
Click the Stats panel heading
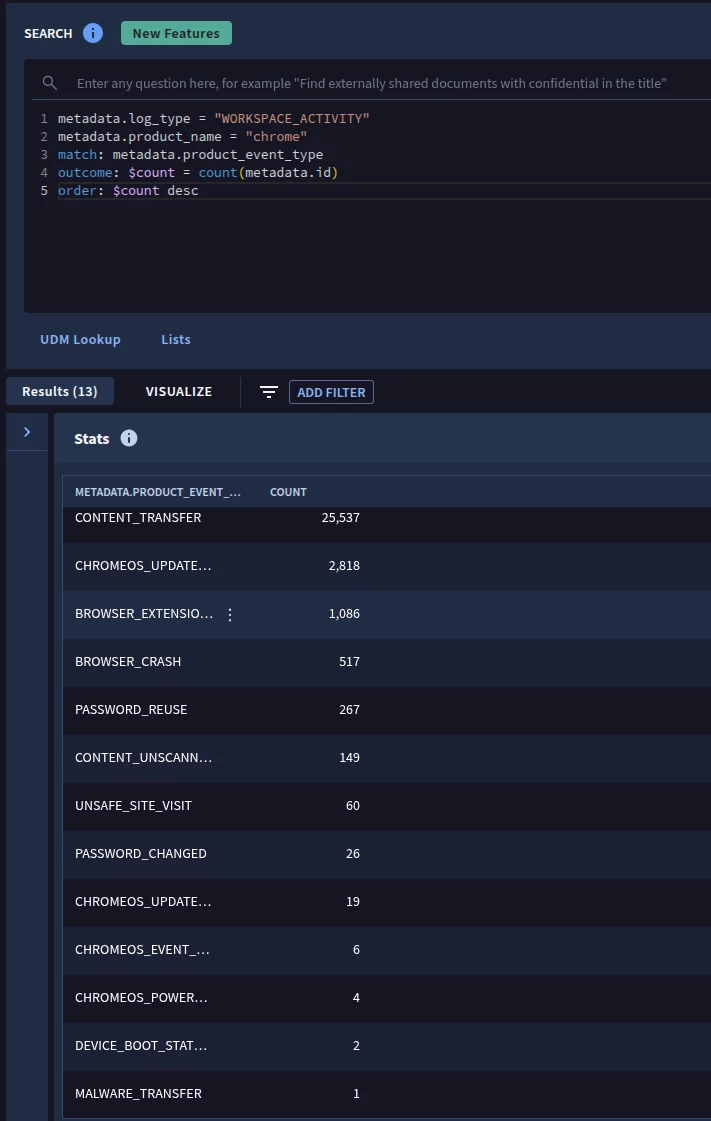91,439
